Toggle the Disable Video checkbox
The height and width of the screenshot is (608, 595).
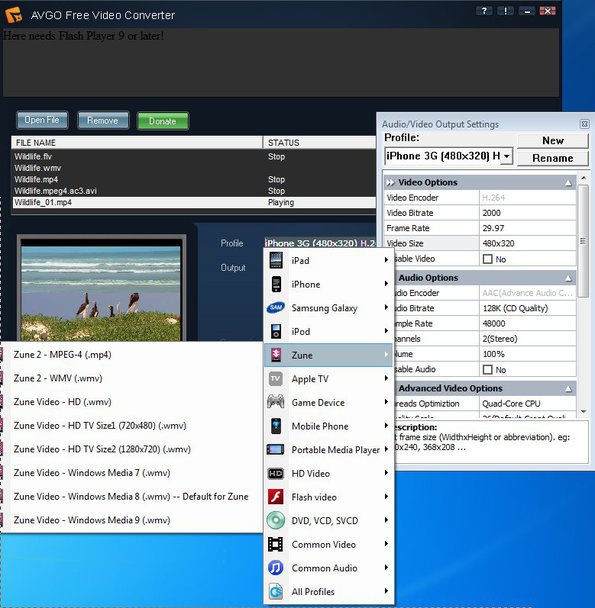[x=488, y=259]
